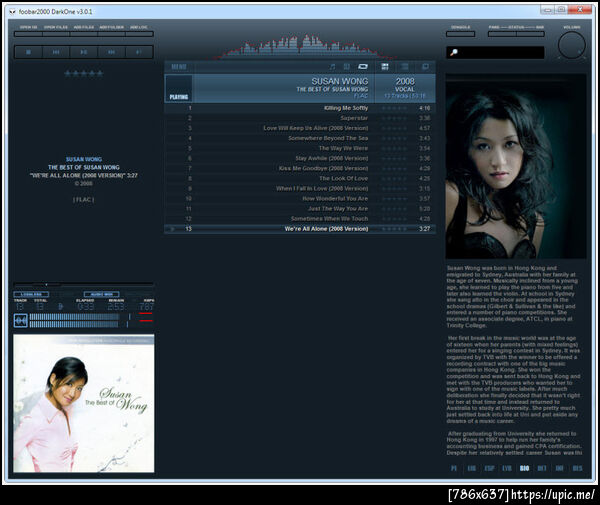This screenshot has height=505, width=600.
Task: Select track 2 Superstar
Action: click(300, 118)
